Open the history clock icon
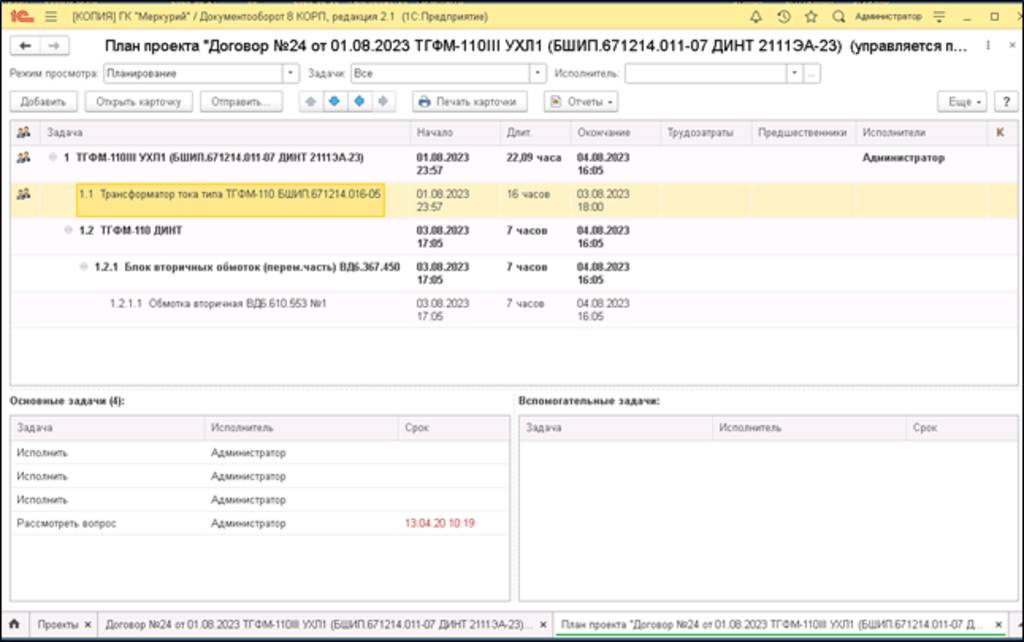This screenshot has height=642, width=1024. (784, 17)
